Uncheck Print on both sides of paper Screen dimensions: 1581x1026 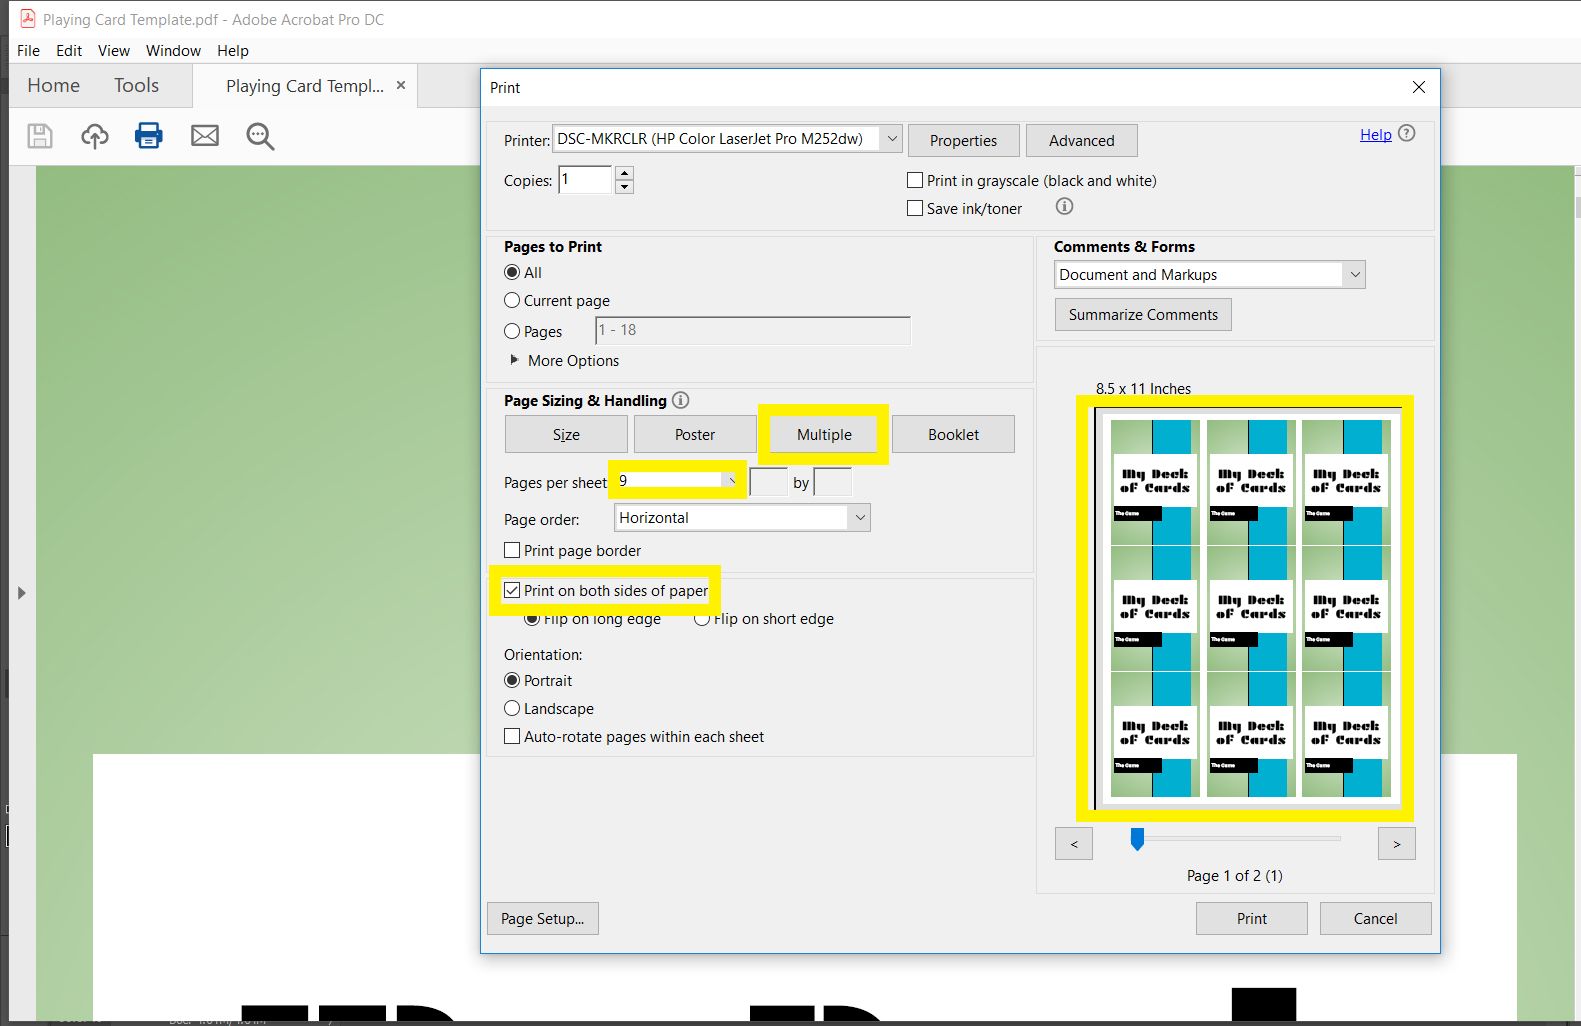[512, 591]
